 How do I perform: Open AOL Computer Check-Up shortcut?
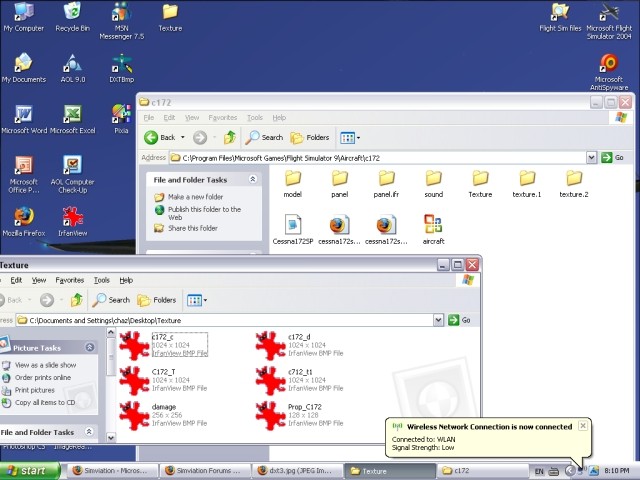(x=73, y=174)
